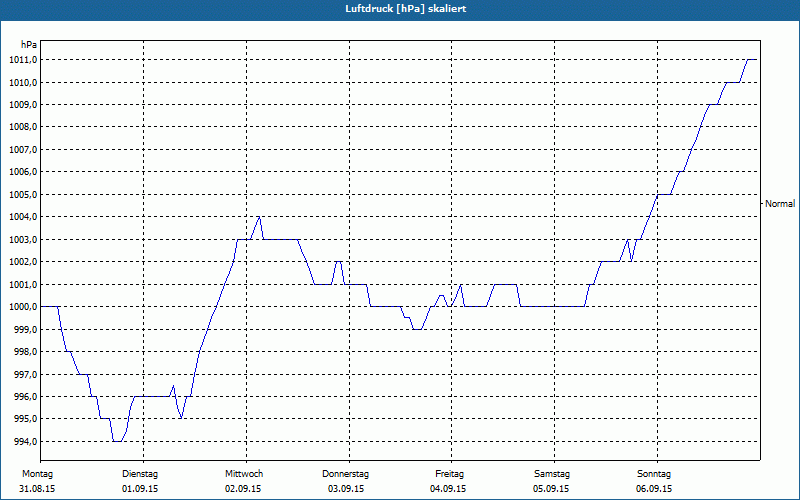Click the date 01.09.15

coord(140,489)
